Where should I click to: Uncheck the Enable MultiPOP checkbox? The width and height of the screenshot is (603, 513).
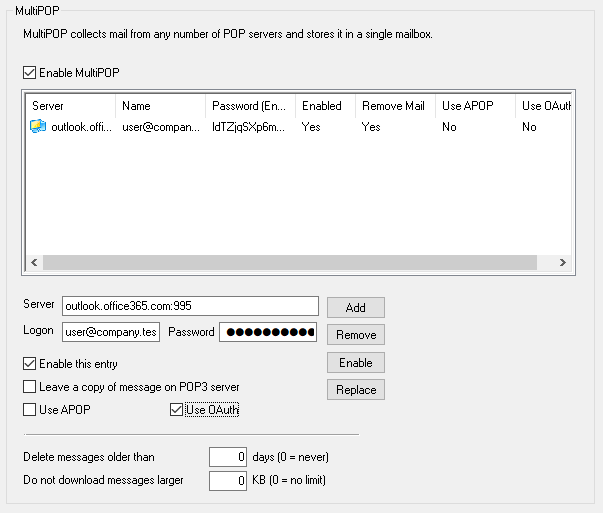29,73
